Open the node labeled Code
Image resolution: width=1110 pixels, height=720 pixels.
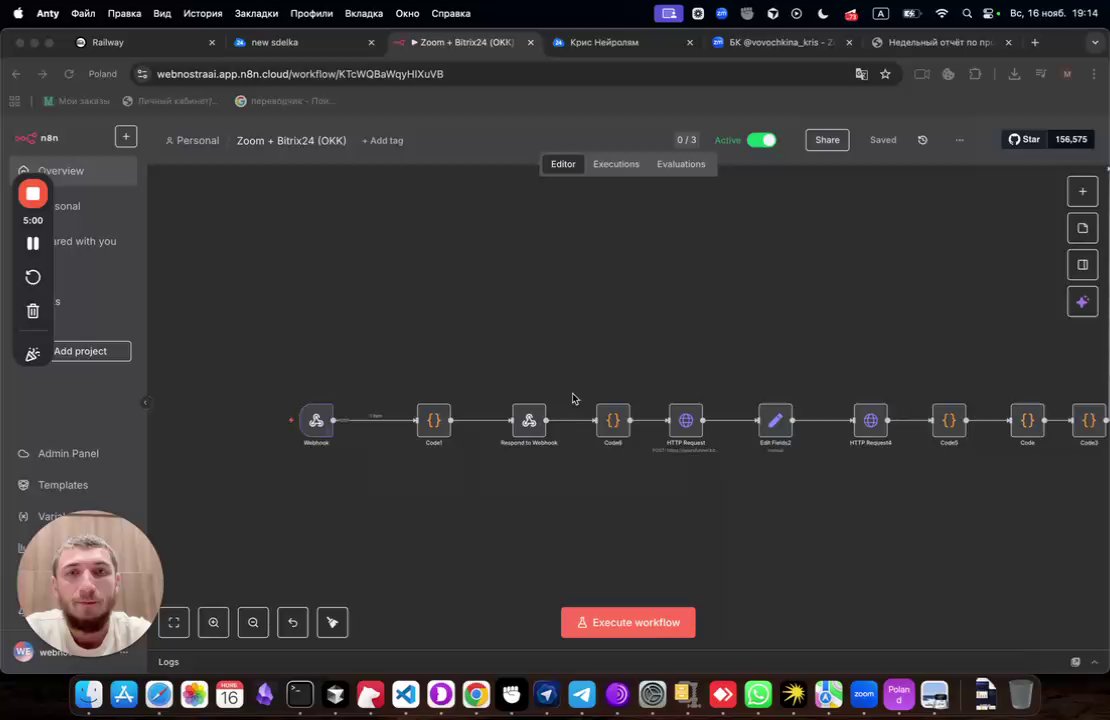(x=1027, y=421)
